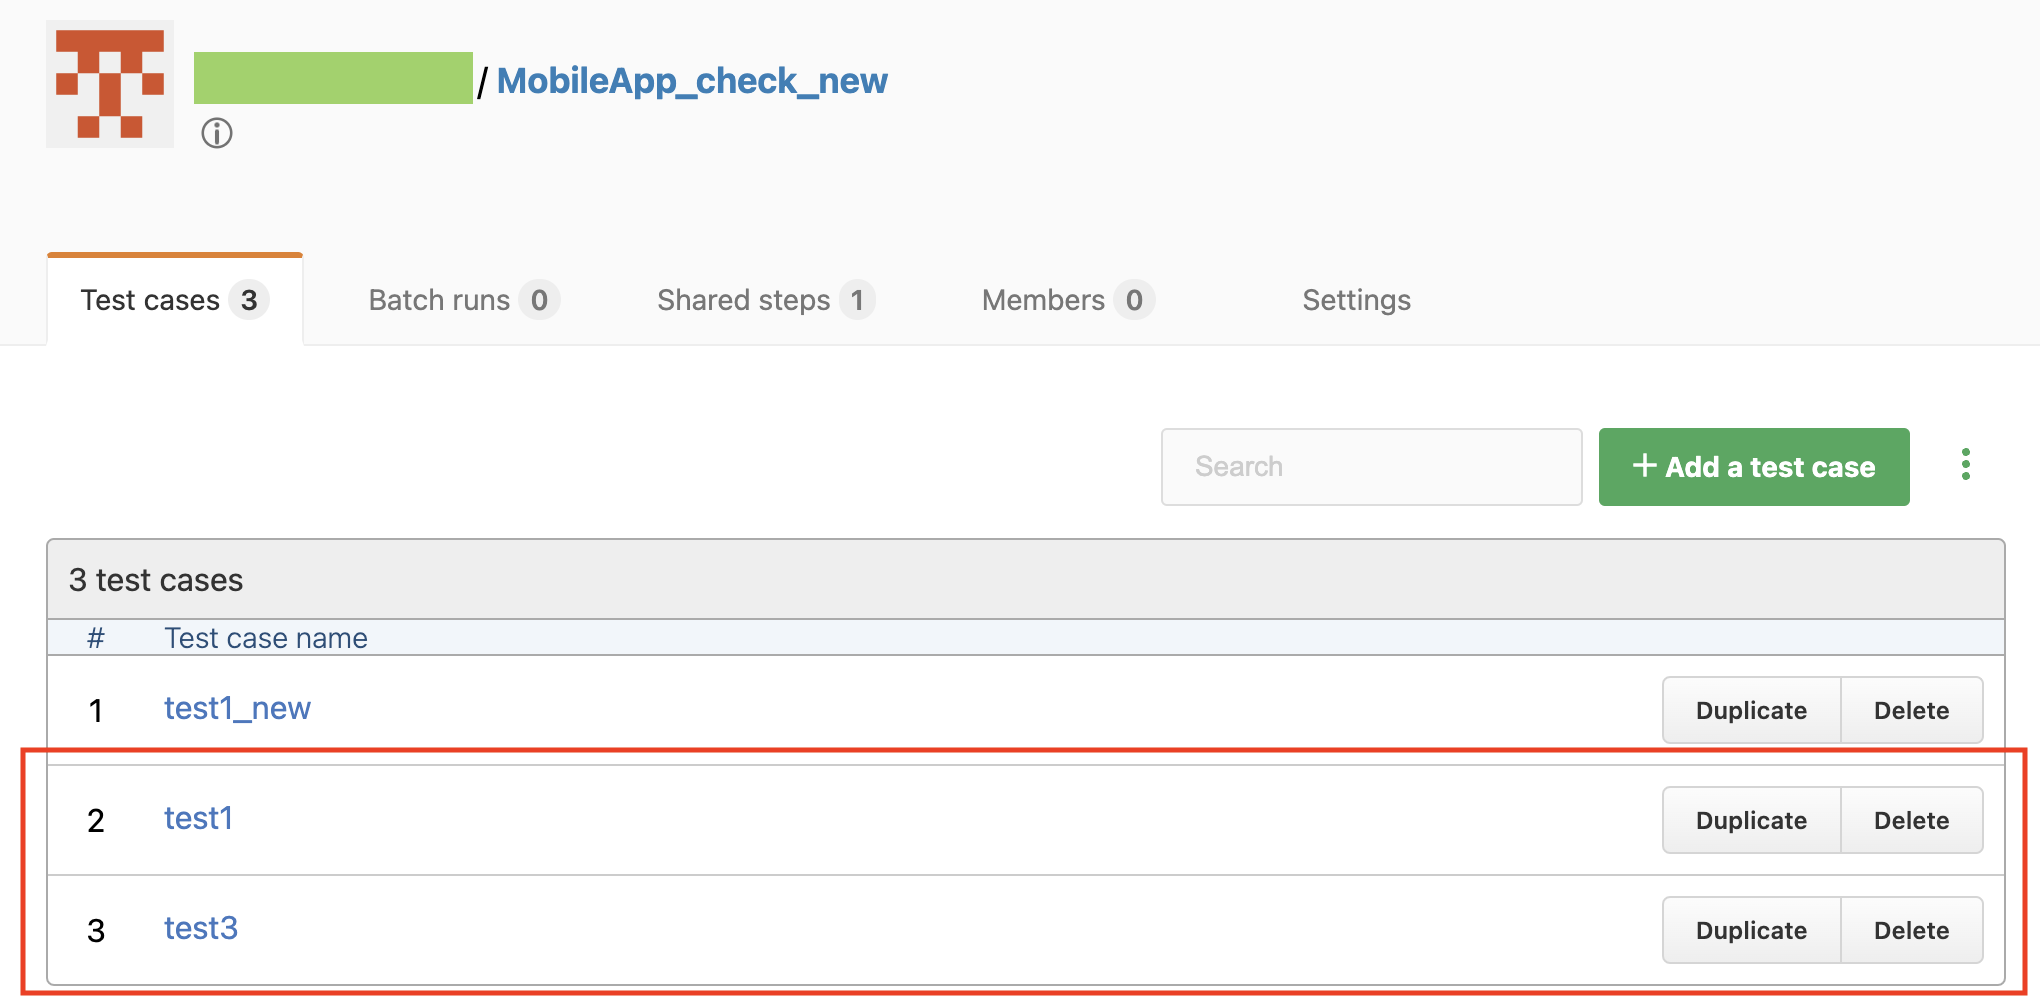Image resolution: width=2040 pixels, height=1008 pixels.
Task: Delete the test1_new test case
Action: [x=1911, y=710]
